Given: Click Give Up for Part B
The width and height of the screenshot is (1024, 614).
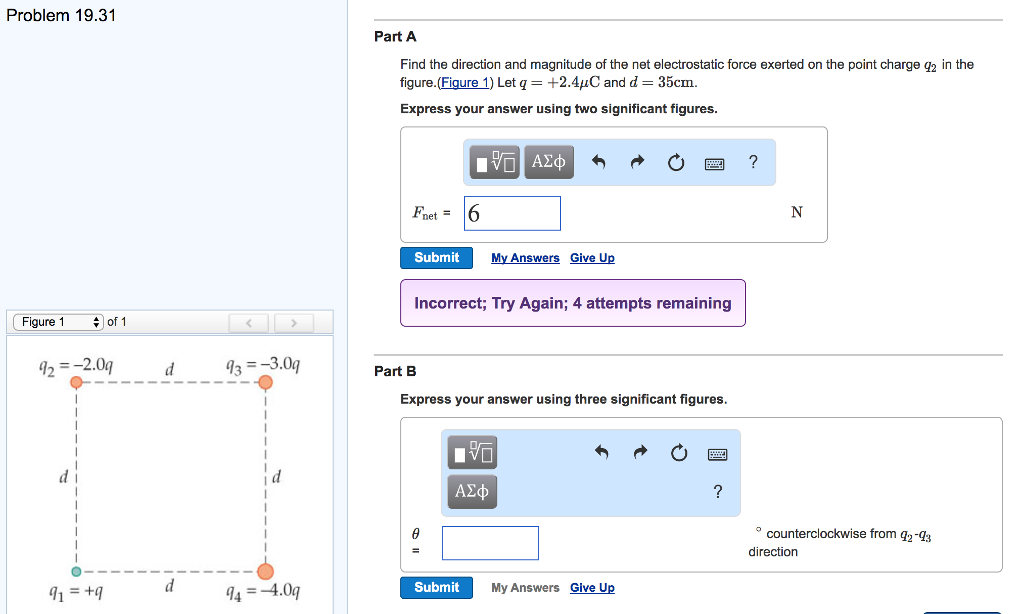Looking at the screenshot, I should tap(592, 588).
